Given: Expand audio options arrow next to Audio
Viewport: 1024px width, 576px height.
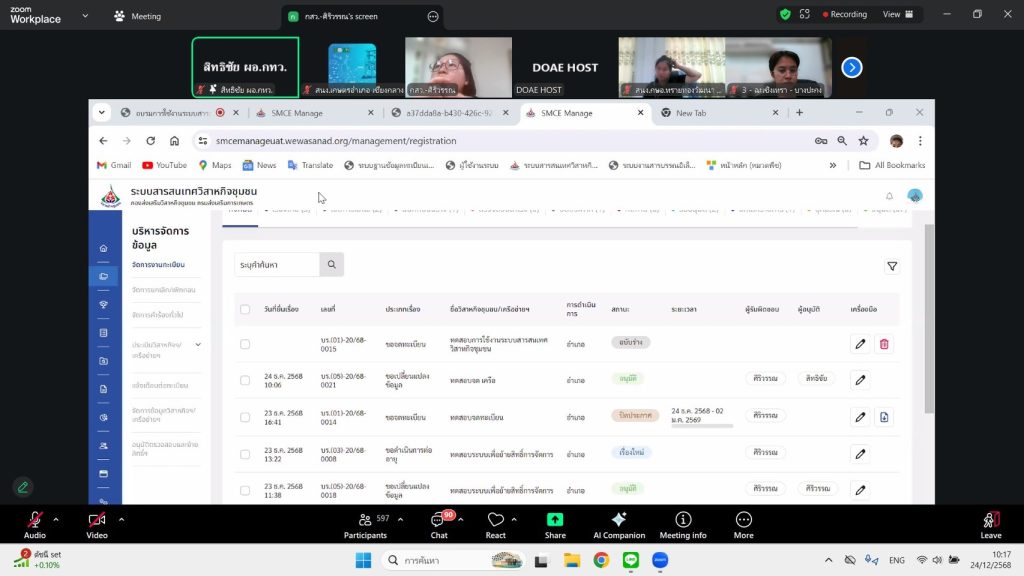Looking at the screenshot, I should point(56,520).
